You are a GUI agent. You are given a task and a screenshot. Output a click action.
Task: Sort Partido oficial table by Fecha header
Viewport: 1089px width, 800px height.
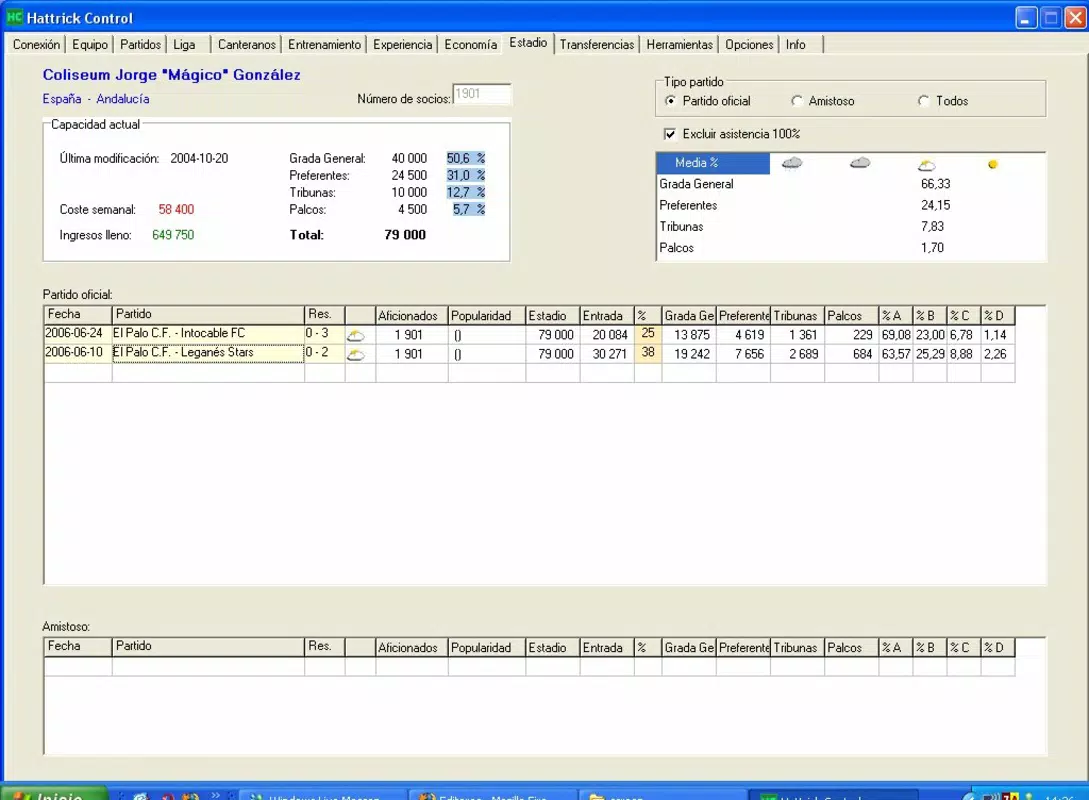tap(78, 315)
